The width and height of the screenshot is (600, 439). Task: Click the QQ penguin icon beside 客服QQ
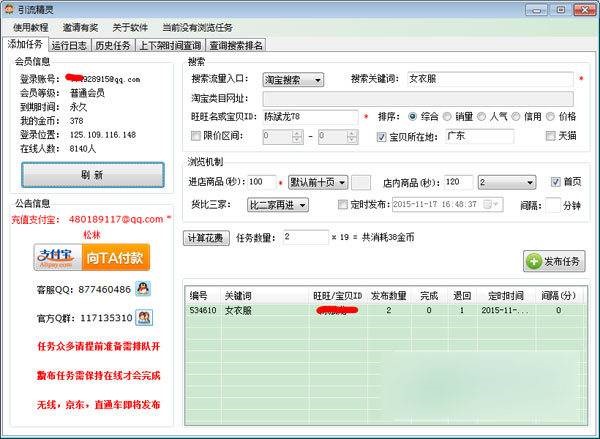144,289
